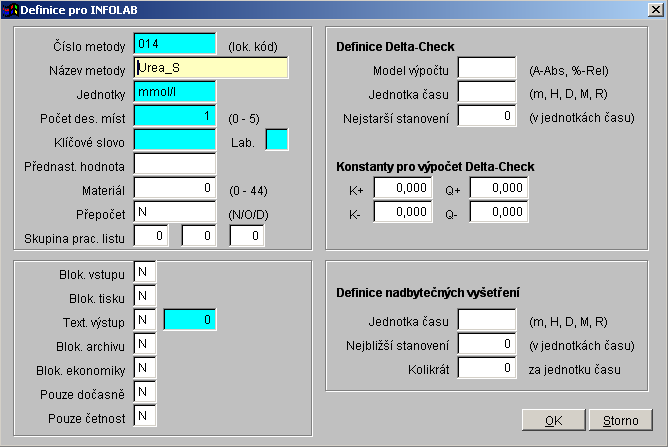Click the Kolikrát field
Screen dimensions: 668x447
[486, 368]
